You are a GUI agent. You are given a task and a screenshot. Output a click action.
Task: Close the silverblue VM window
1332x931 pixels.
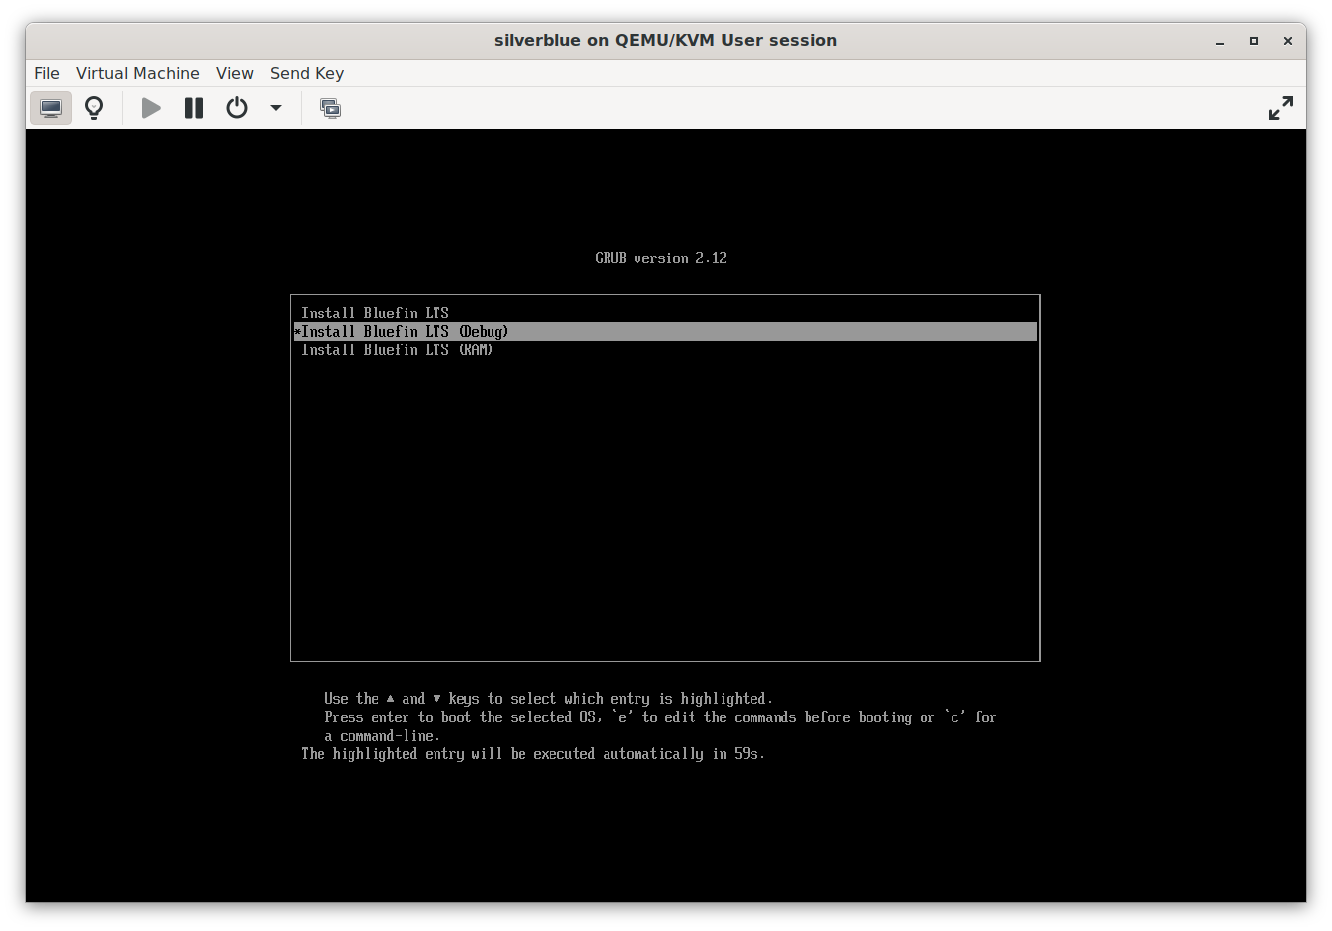click(1288, 41)
